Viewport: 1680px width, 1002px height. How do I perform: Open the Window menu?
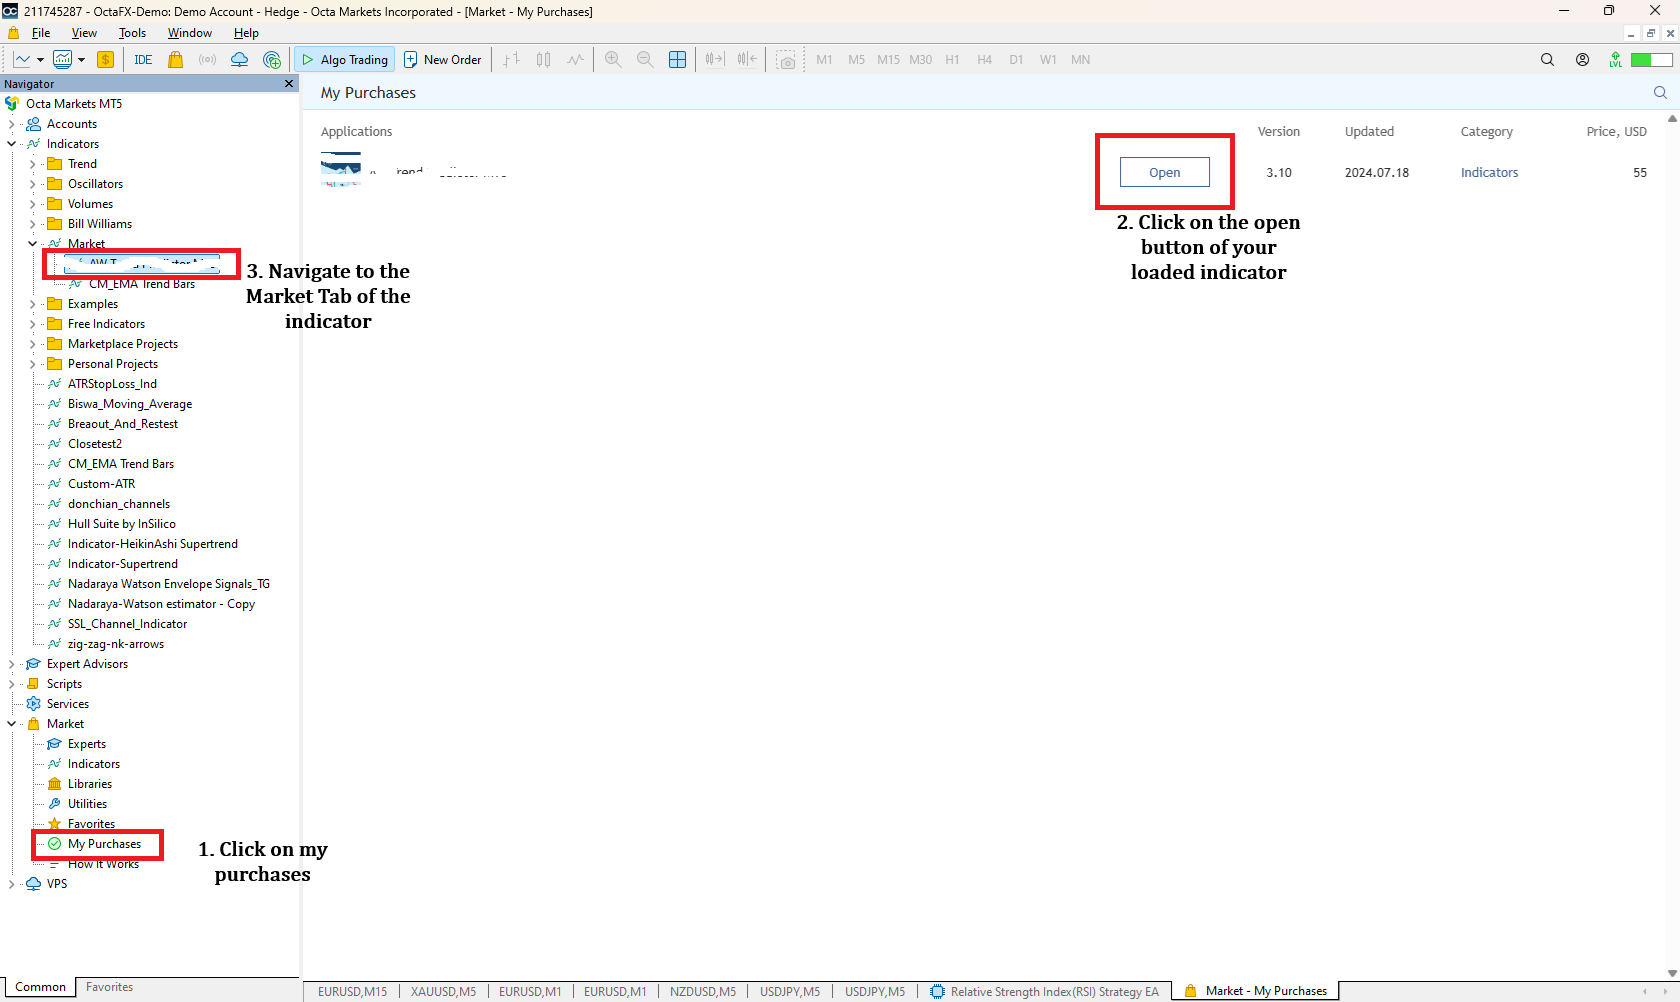[x=190, y=33]
